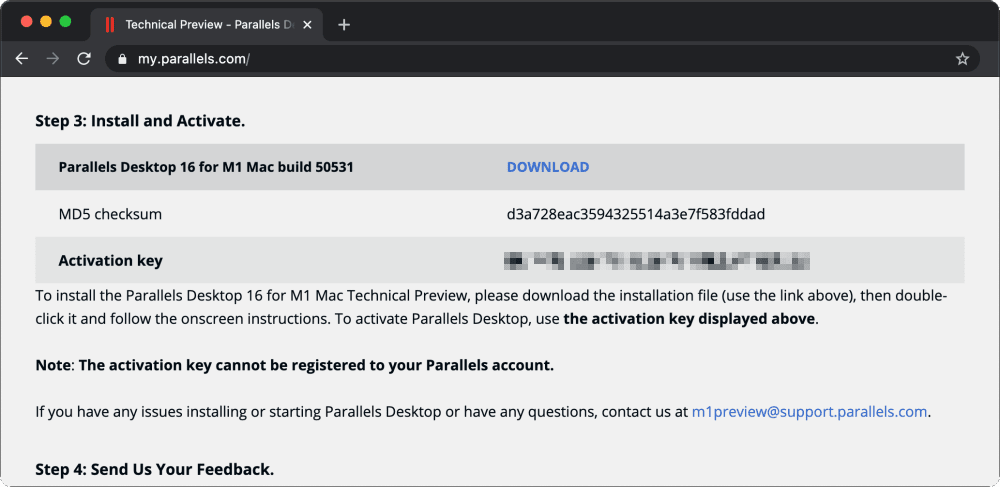Reload the page with the refresh icon
The width and height of the screenshot is (1000, 487).
tap(84, 59)
